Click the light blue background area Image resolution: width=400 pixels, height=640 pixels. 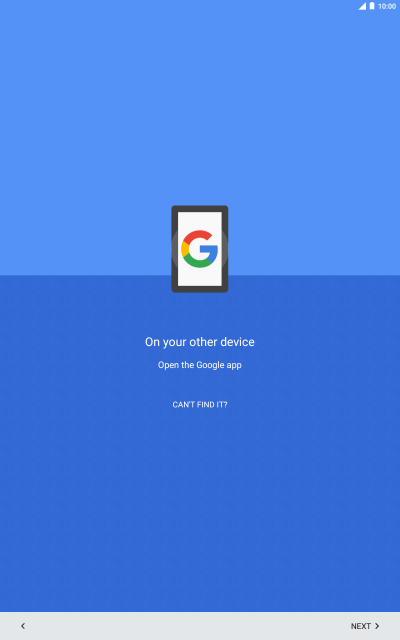pos(200,102)
